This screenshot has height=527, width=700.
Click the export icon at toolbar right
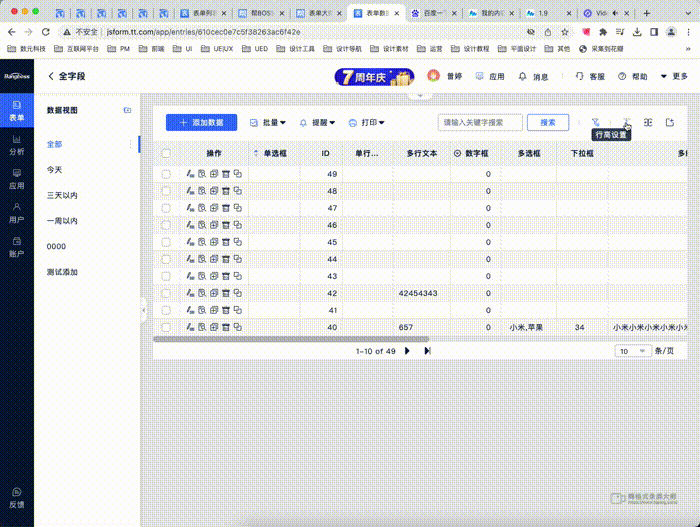670,122
